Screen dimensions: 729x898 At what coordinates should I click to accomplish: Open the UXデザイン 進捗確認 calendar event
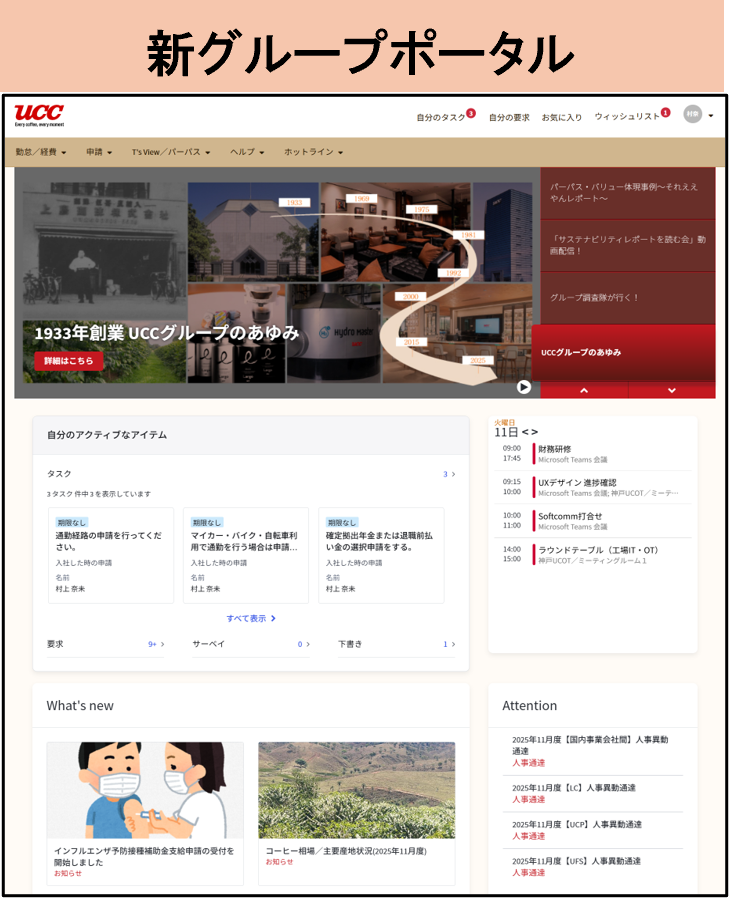coord(590,486)
